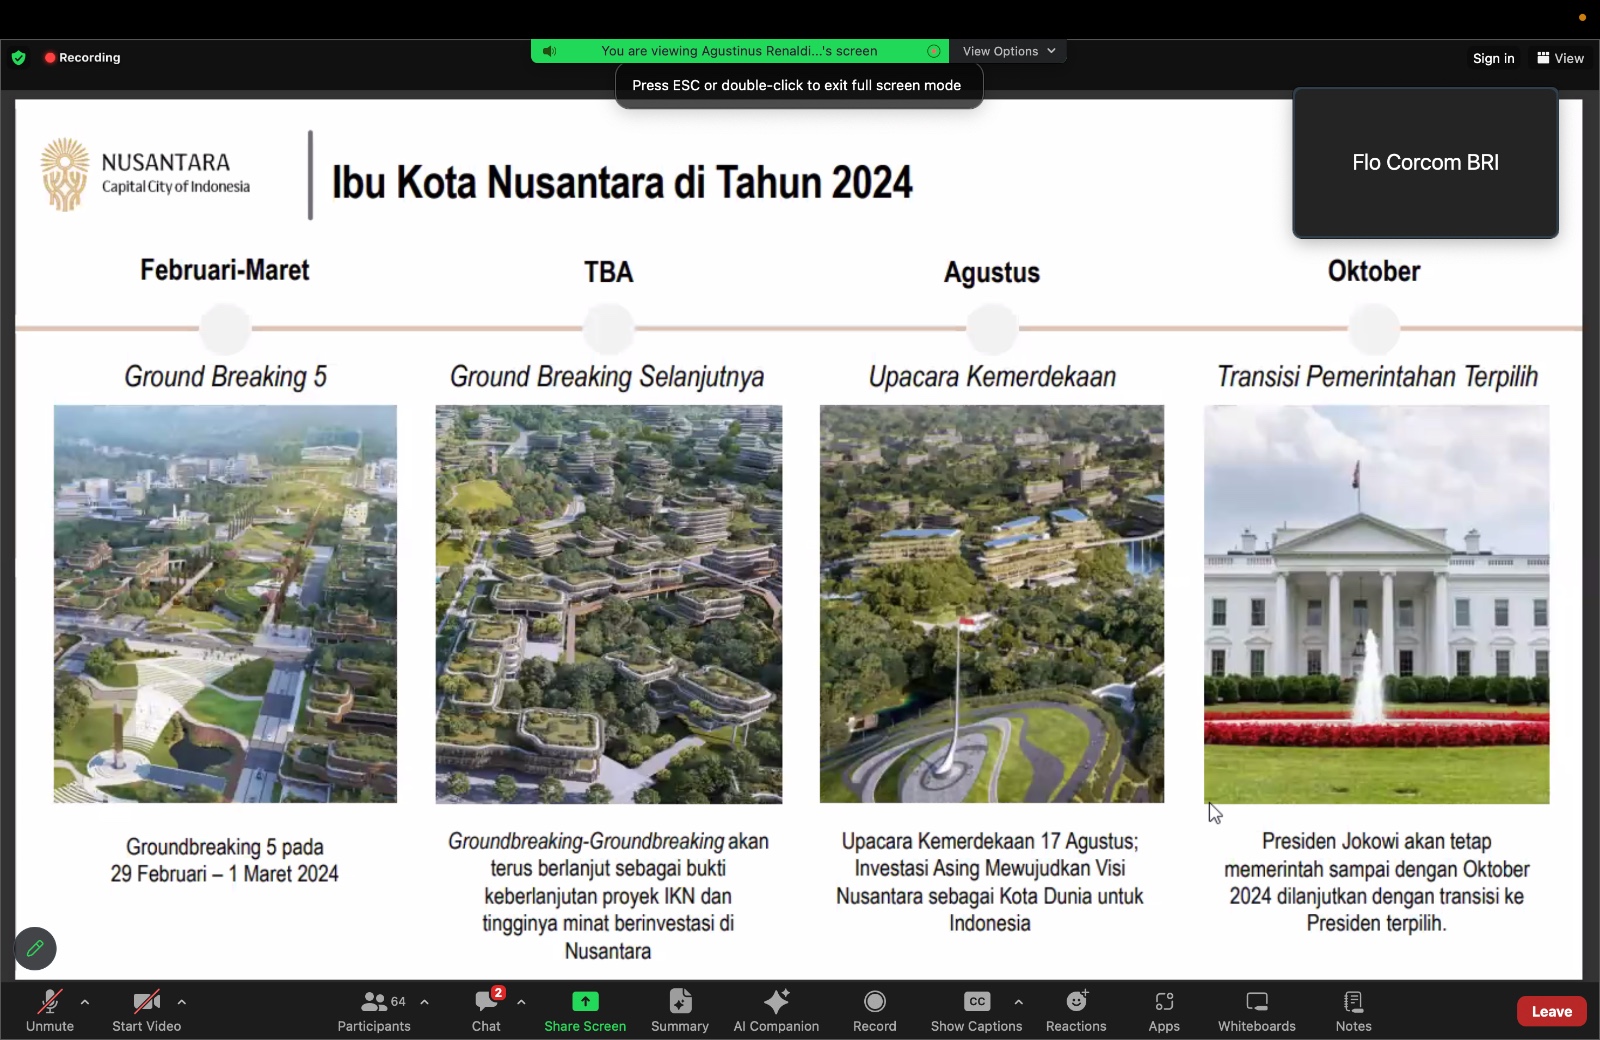The width and height of the screenshot is (1600, 1040).
Task: Click the Record button icon
Action: coord(875,1002)
